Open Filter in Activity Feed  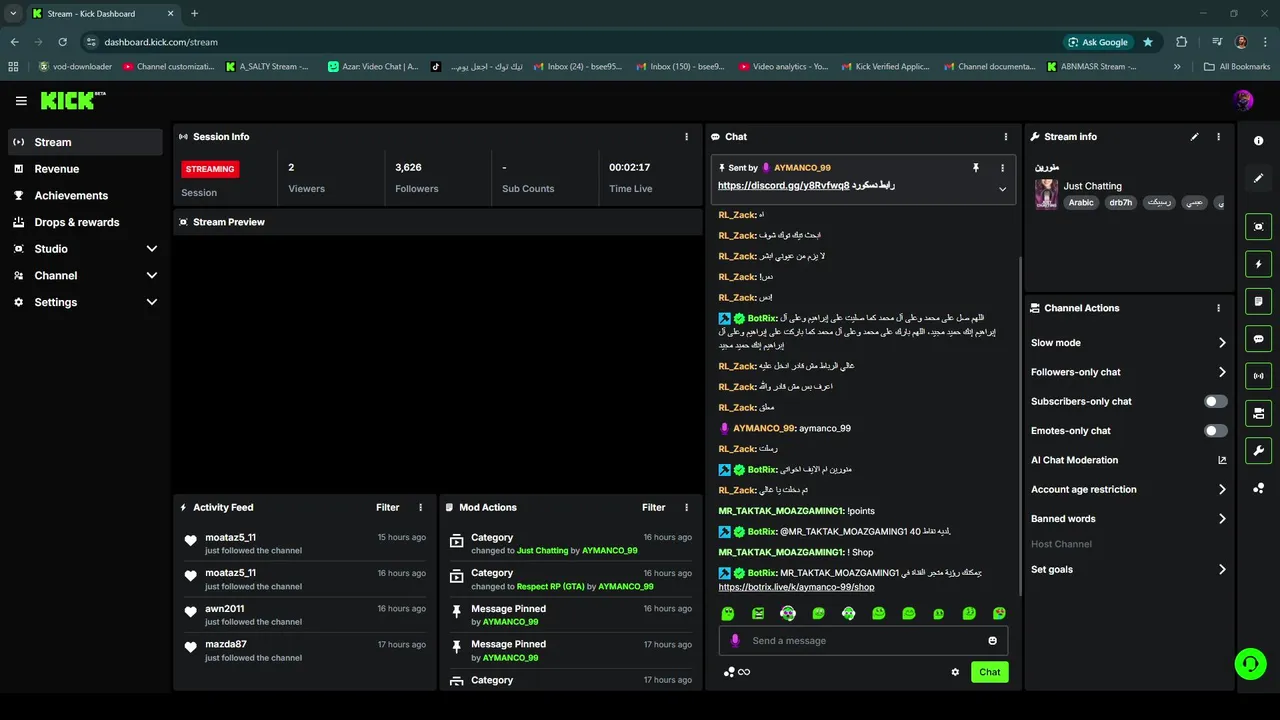tap(388, 508)
